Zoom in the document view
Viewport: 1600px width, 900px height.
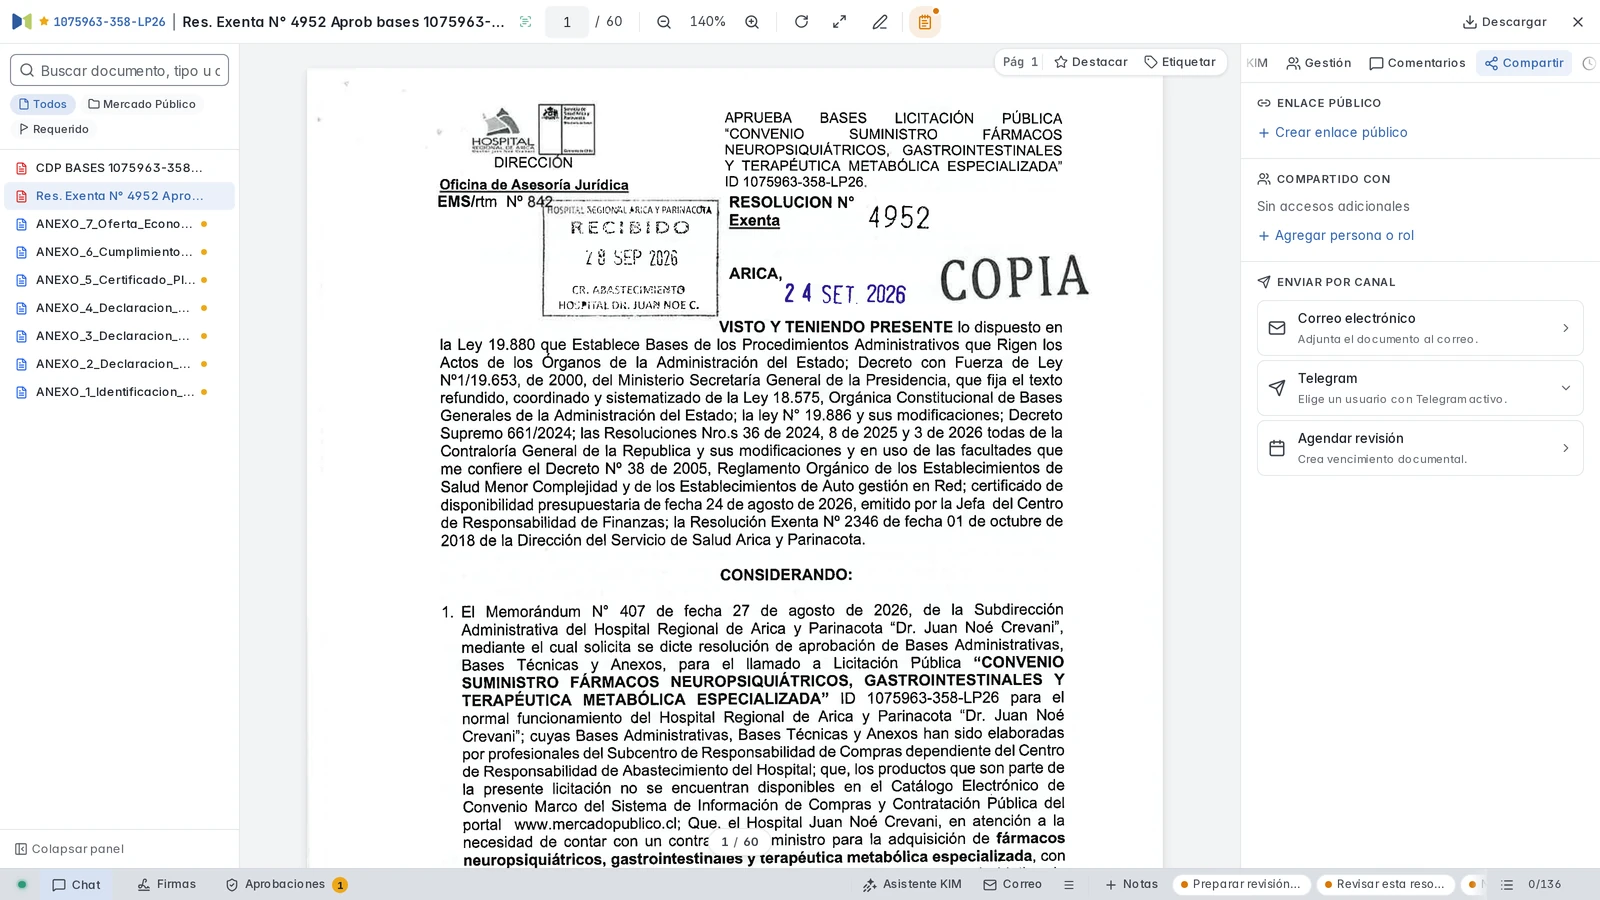coord(752,22)
